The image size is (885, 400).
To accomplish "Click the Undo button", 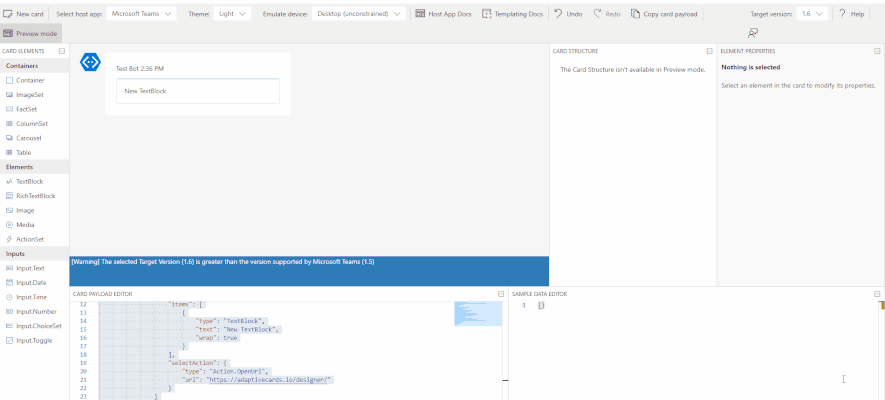I will tap(568, 14).
